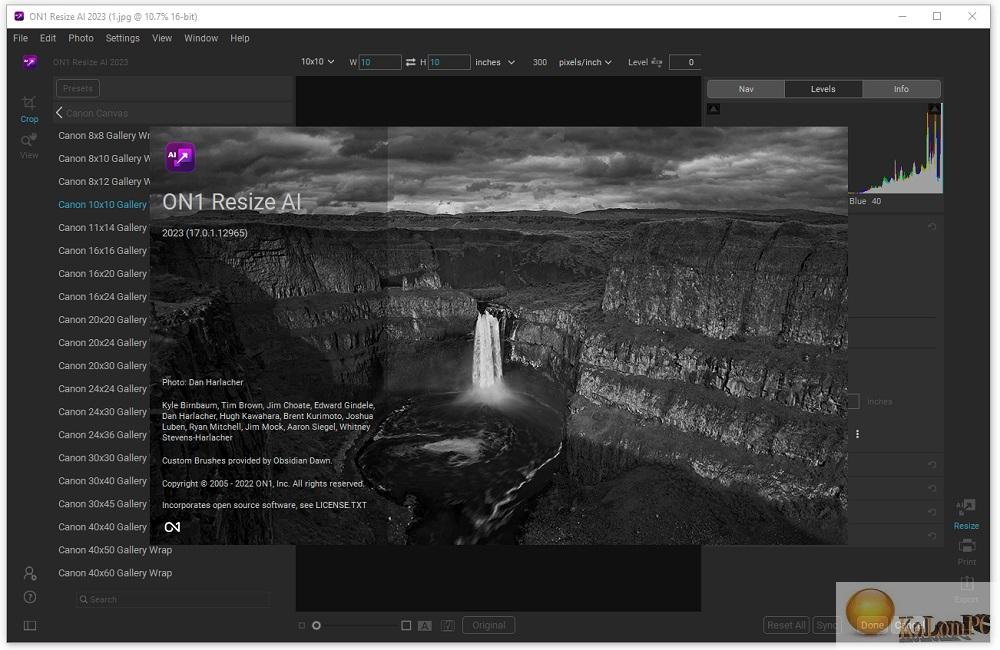Open the Print module icon
Screen dimensions: 1000x650
(966, 552)
